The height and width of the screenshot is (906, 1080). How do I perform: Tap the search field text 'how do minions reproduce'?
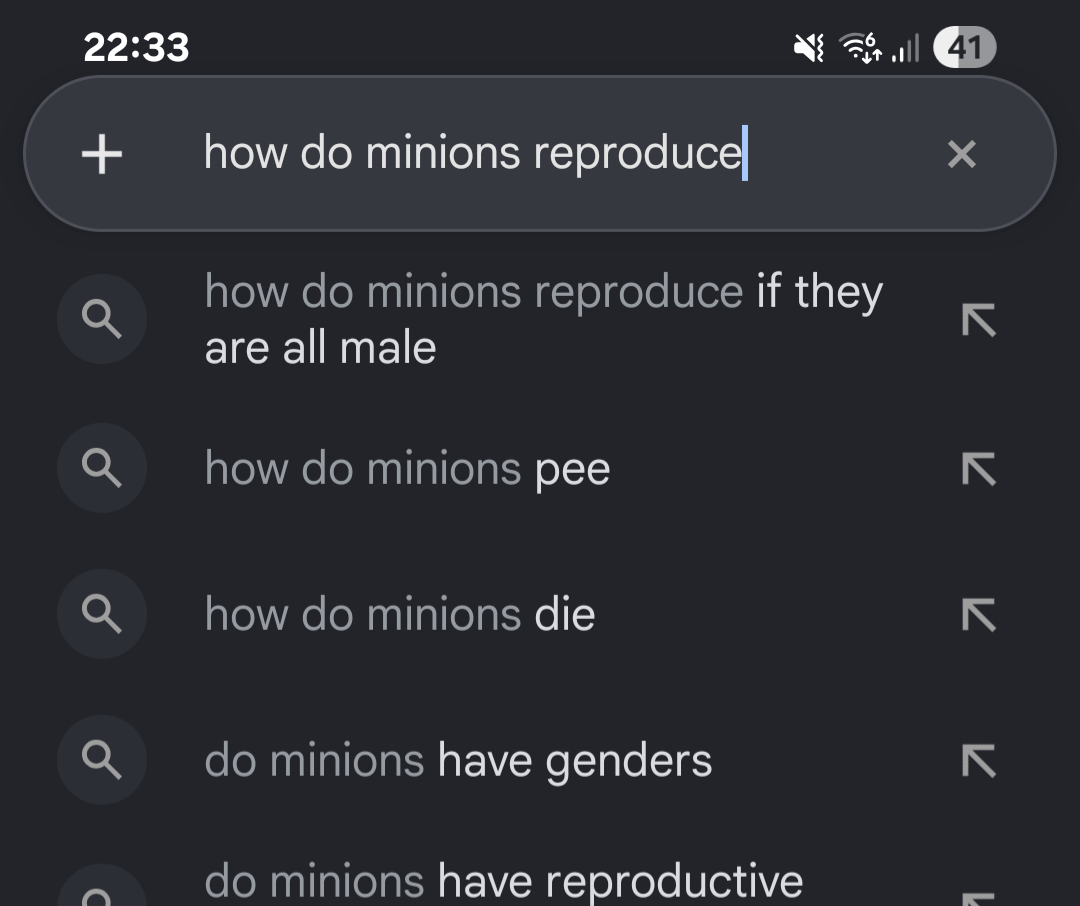point(472,153)
